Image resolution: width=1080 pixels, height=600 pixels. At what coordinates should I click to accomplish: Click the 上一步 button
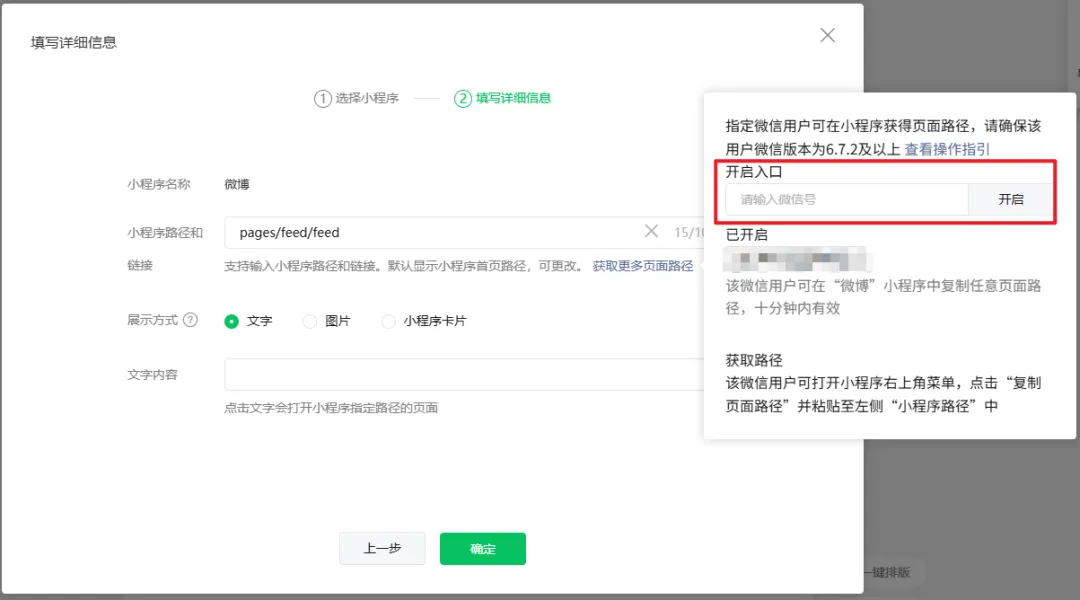(x=382, y=548)
